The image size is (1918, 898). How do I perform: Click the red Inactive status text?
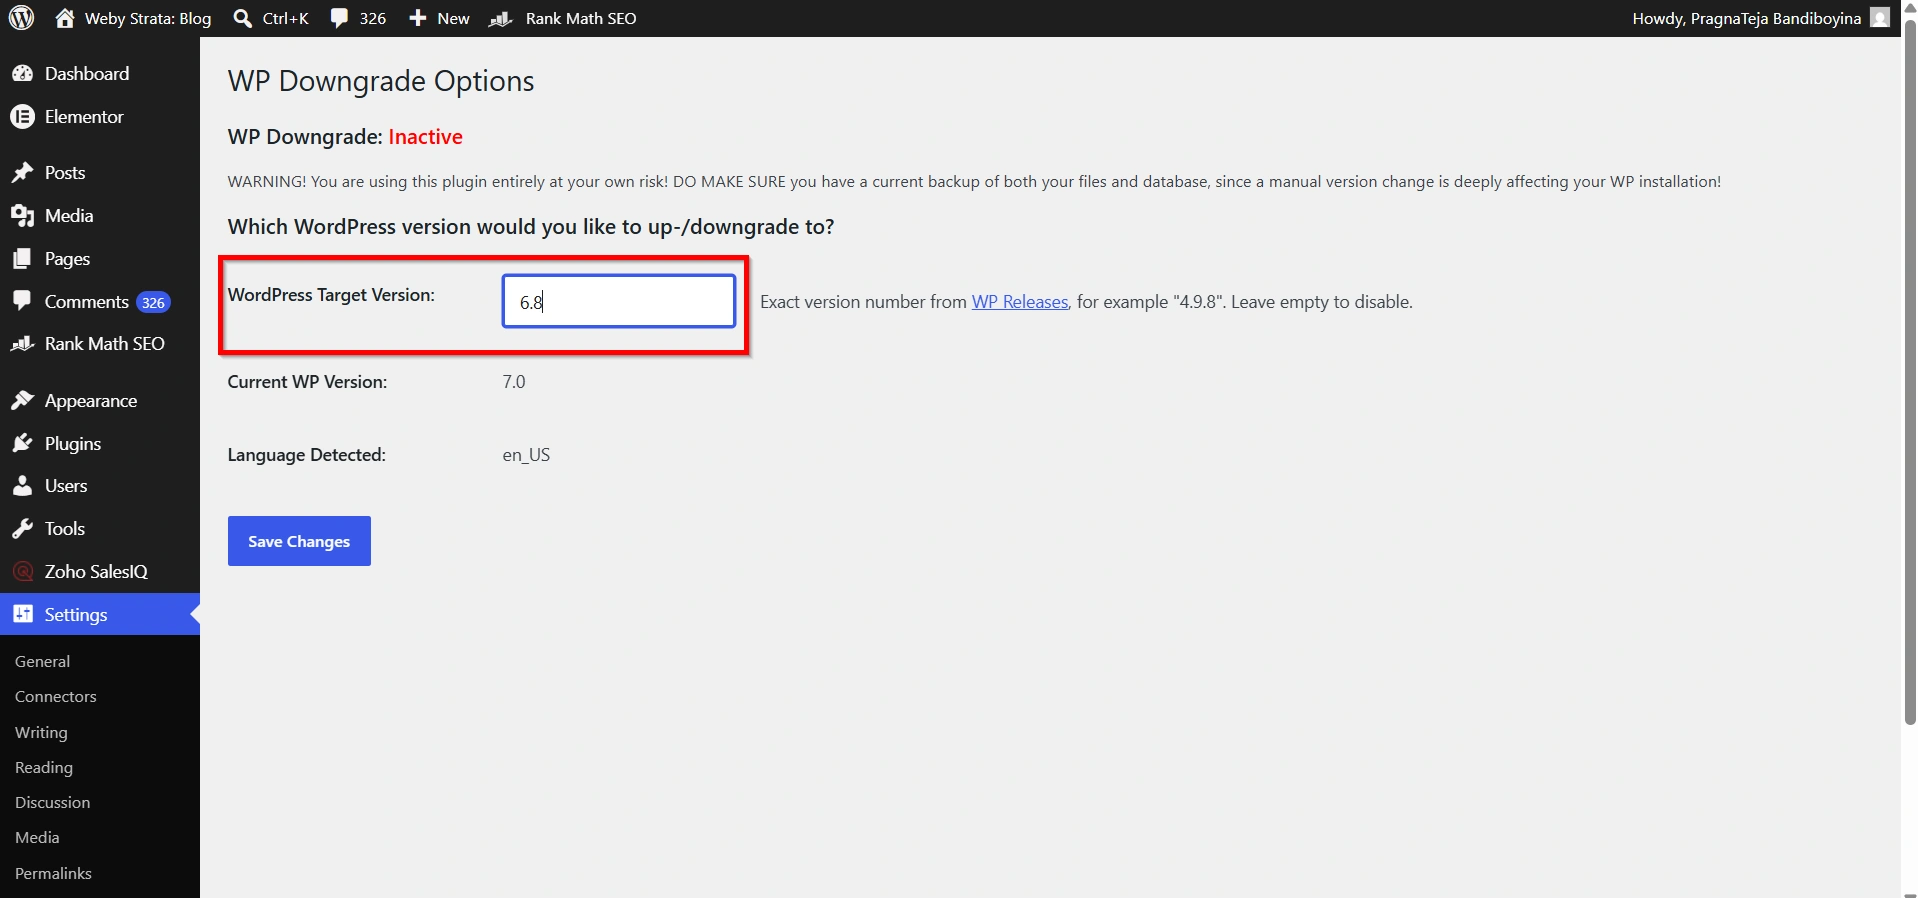425,137
